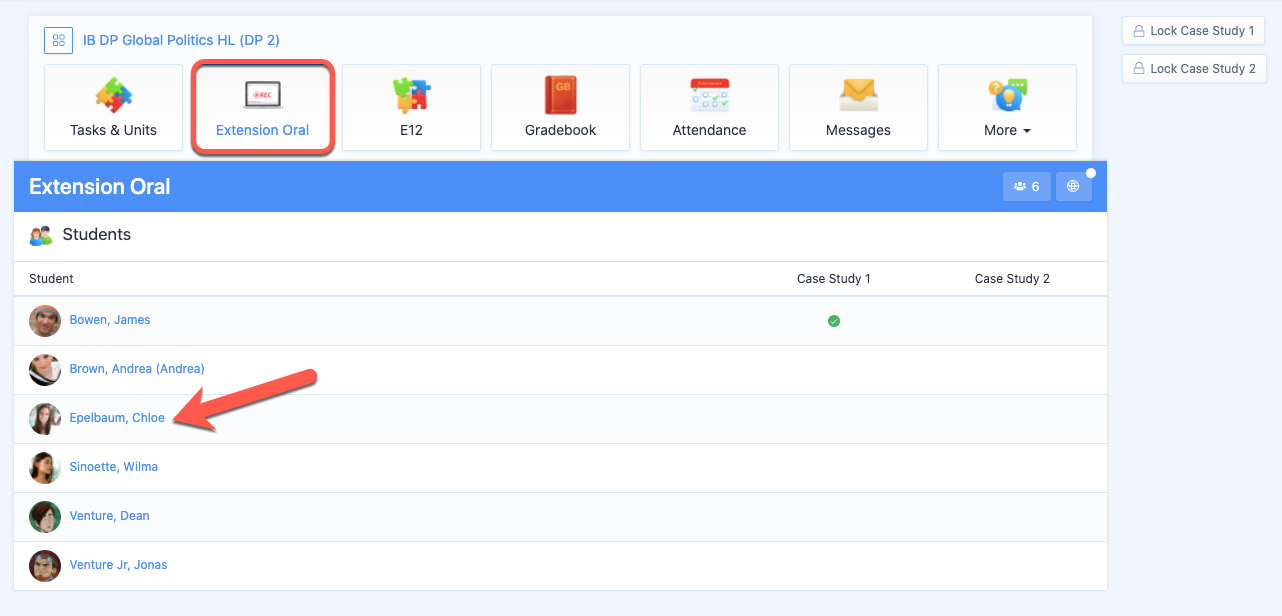The height and width of the screenshot is (616, 1282).
Task: Click the Case Study 2 column header
Action: 1012,279
